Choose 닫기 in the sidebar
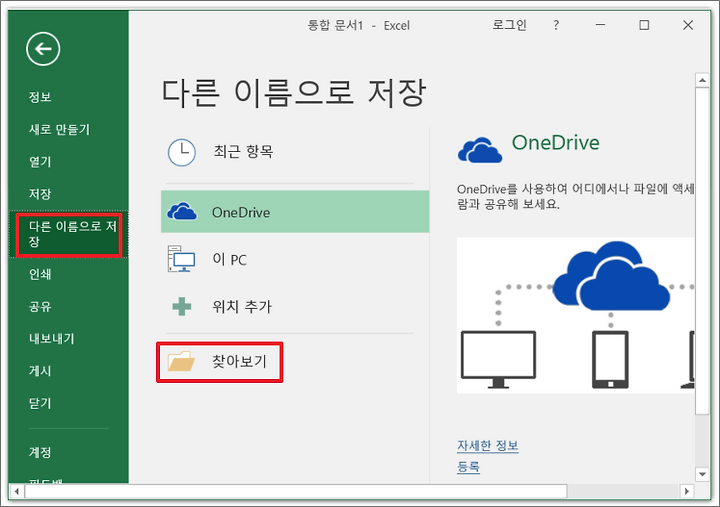 [x=40, y=403]
